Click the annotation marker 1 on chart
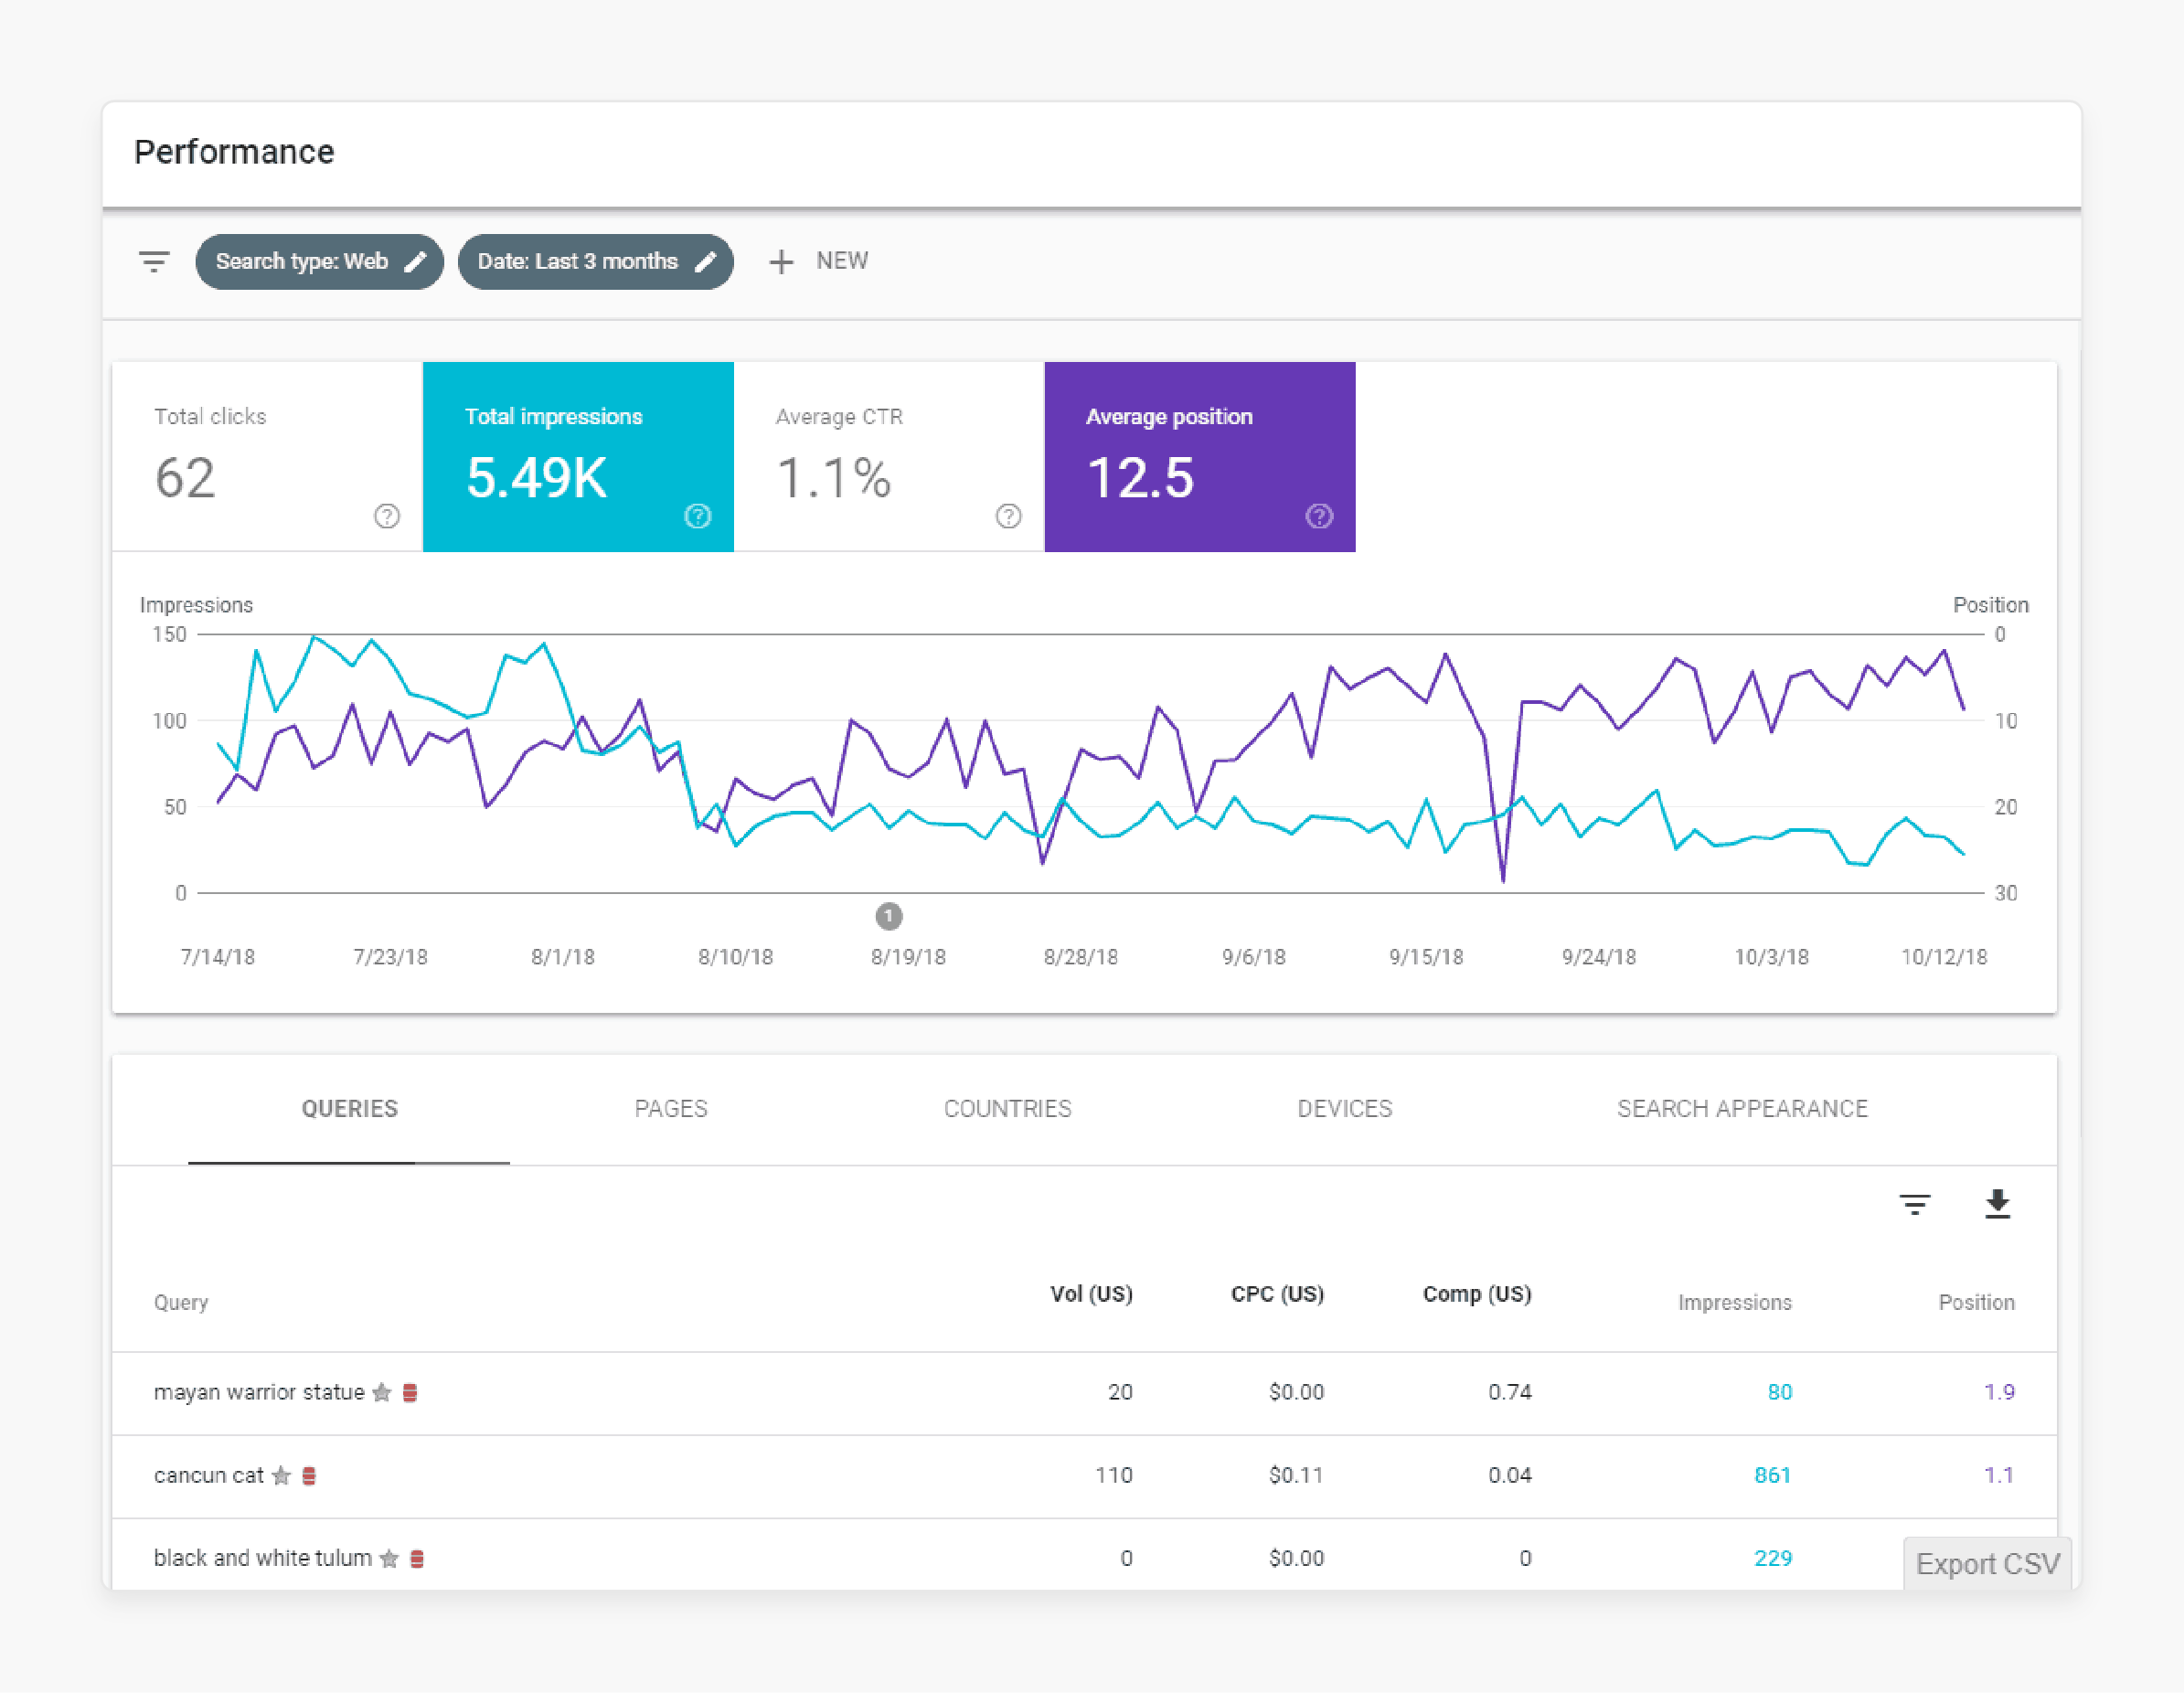The height and width of the screenshot is (1693, 2184). [889, 916]
